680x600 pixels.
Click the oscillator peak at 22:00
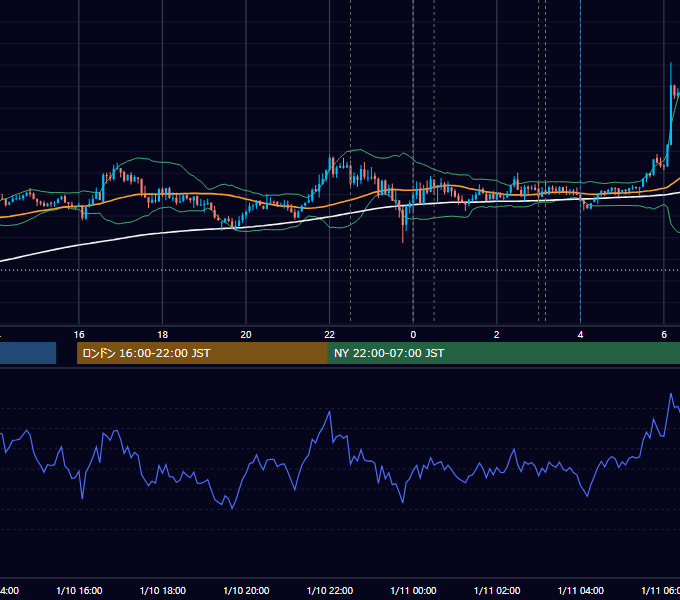pyautogui.click(x=330, y=412)
